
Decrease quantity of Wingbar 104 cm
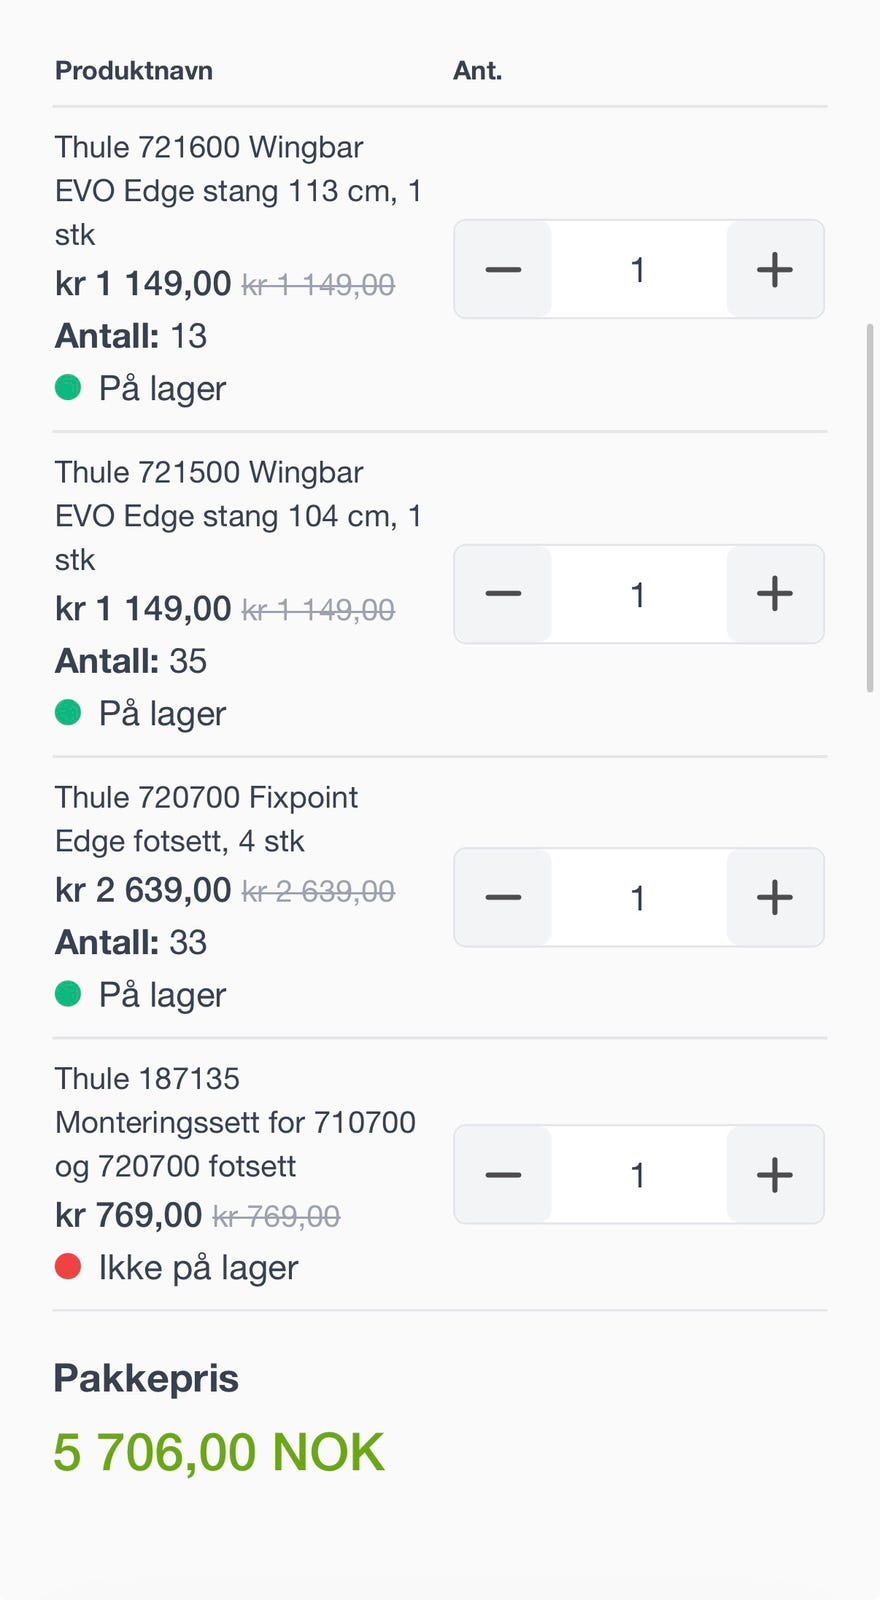click(503, 594)
